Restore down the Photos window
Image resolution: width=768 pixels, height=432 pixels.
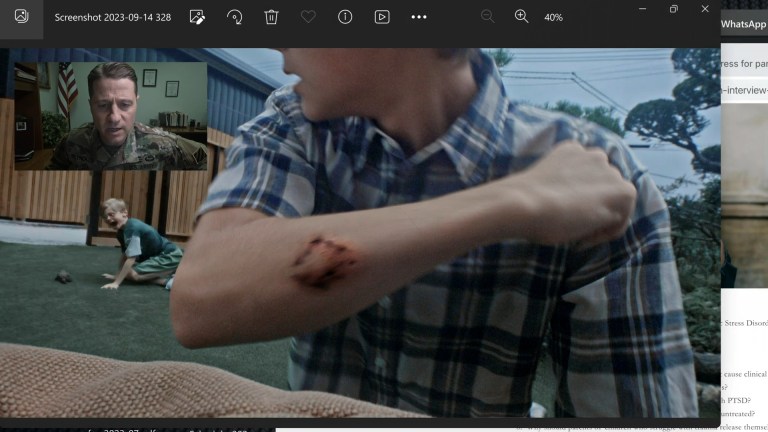click(x=673, y=9)
